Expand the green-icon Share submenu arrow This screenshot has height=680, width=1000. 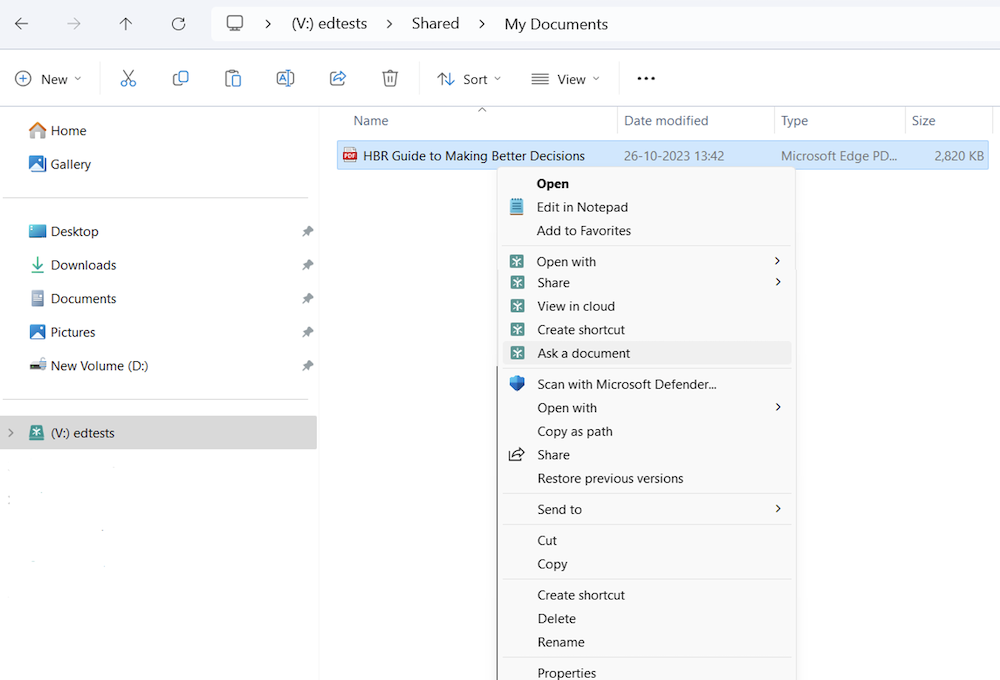click(x=777, y=282)
